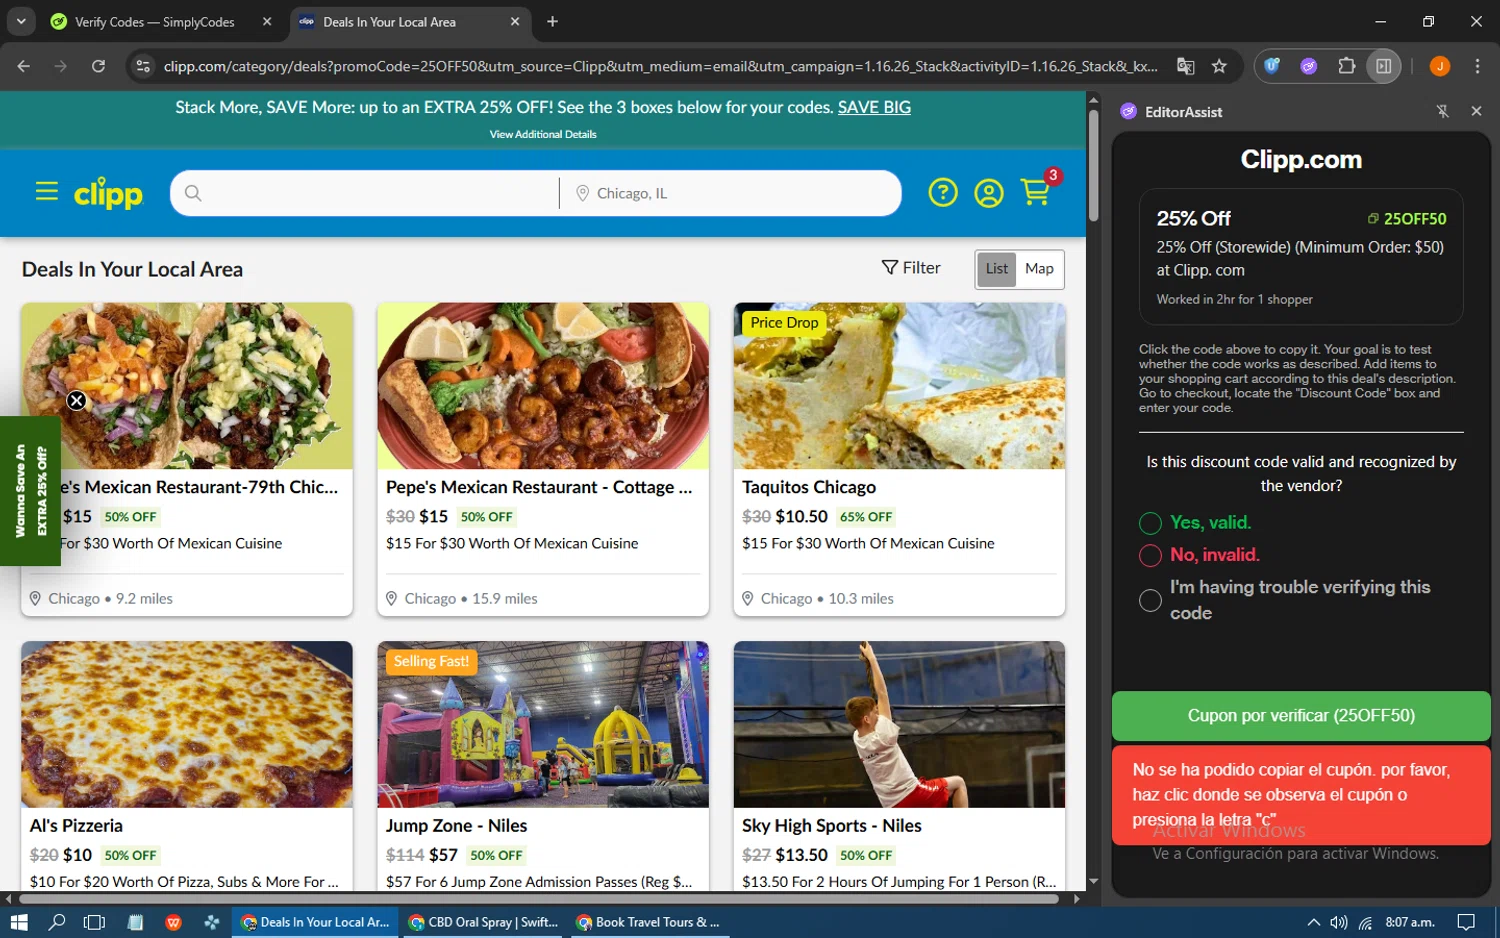Viewport: 1500px width, 938px height.
Task: Unpin the EditorAssist side panel
Action: click(x=1442, y=112)
